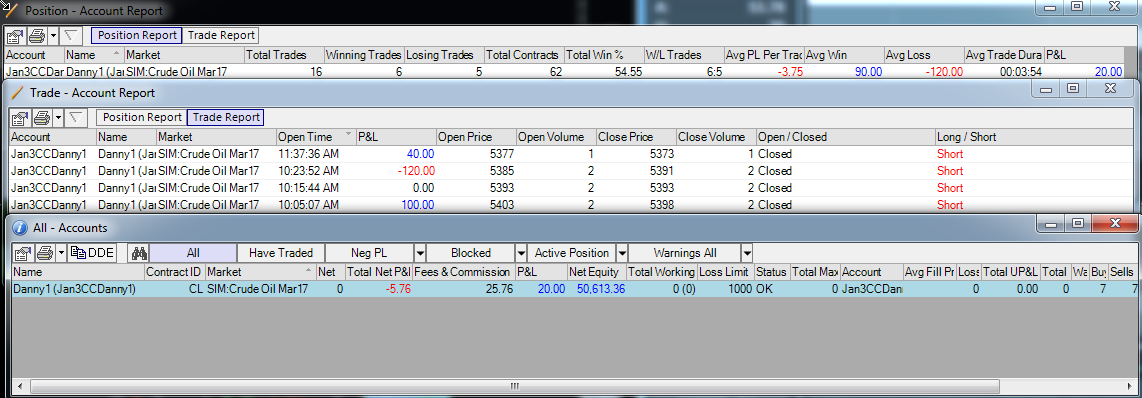
Task: Select the trade opened at 11:37:36 AM
Action: click(x=572, y=154)
